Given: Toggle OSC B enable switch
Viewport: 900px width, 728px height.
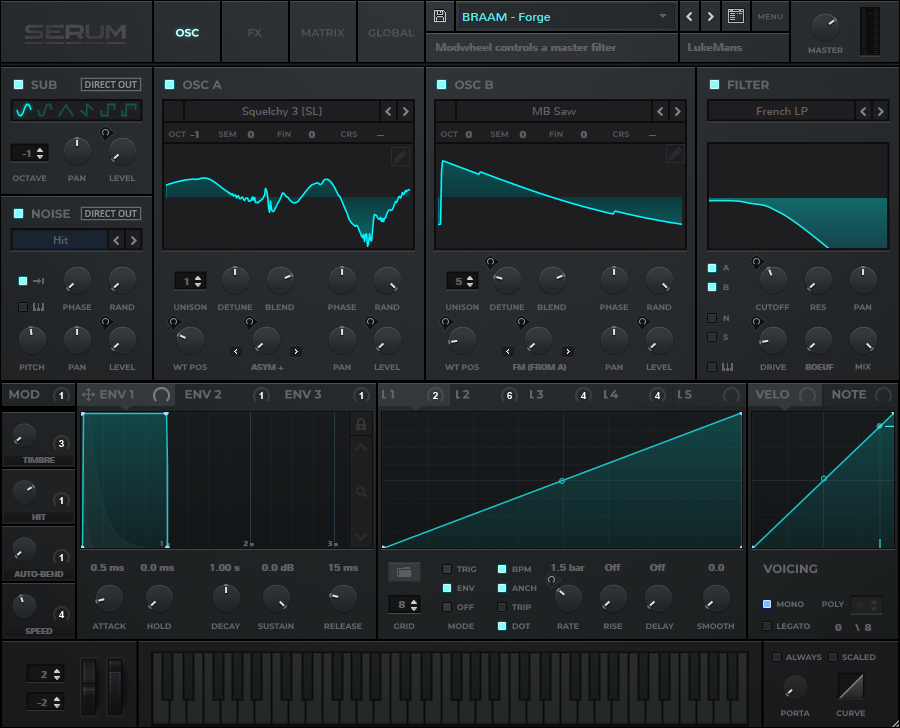Looking at the screenshot, I should (x=441, y=84).
